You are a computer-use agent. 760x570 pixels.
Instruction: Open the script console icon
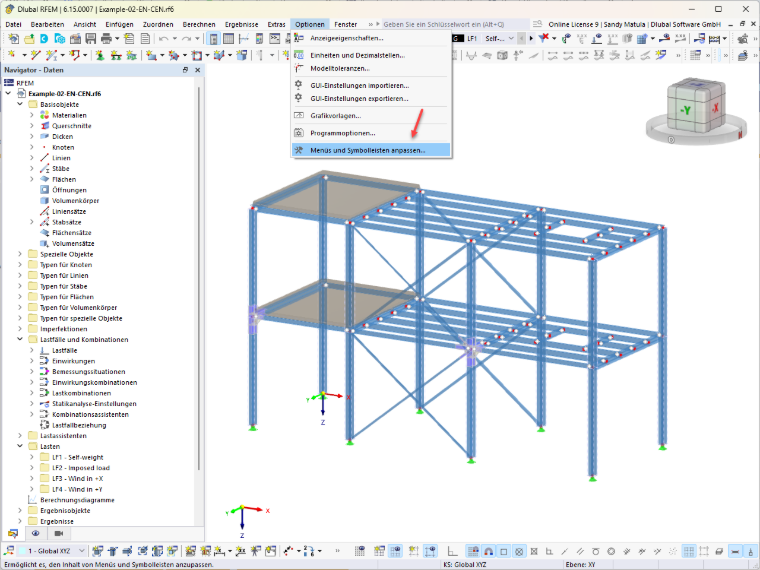tap(274, 38)
